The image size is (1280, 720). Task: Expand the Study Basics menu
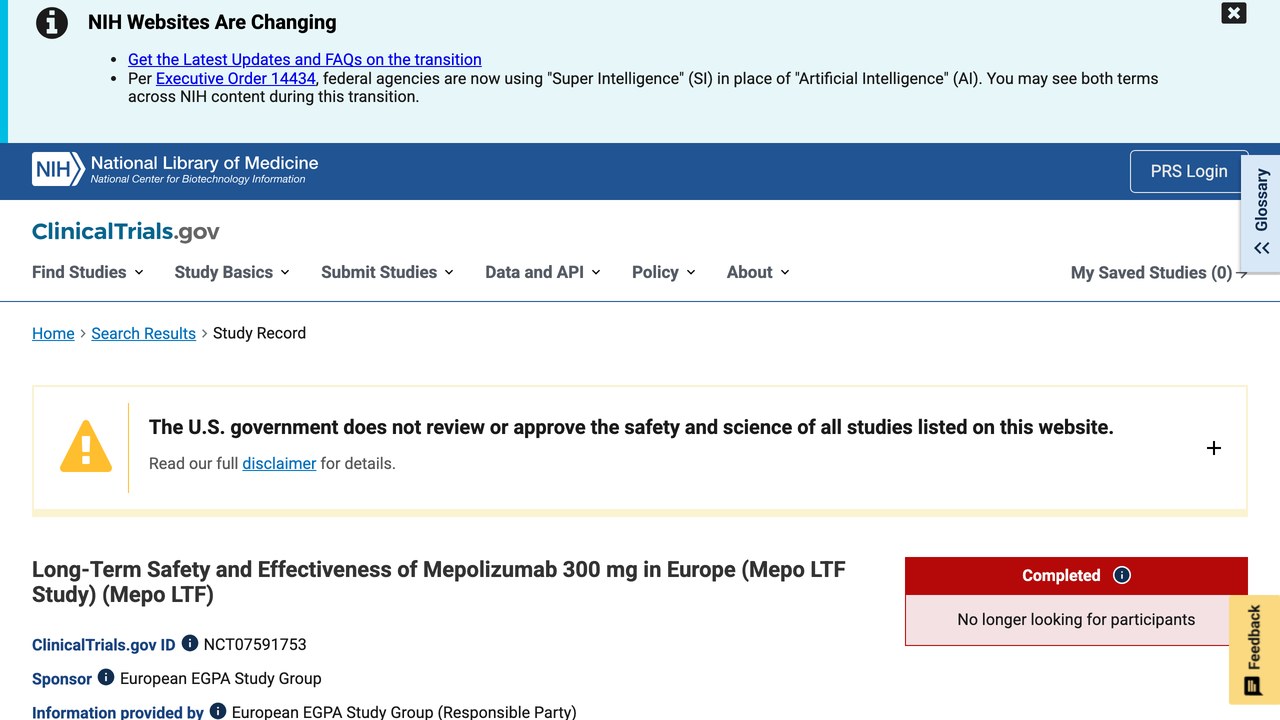tap(232, 272)
